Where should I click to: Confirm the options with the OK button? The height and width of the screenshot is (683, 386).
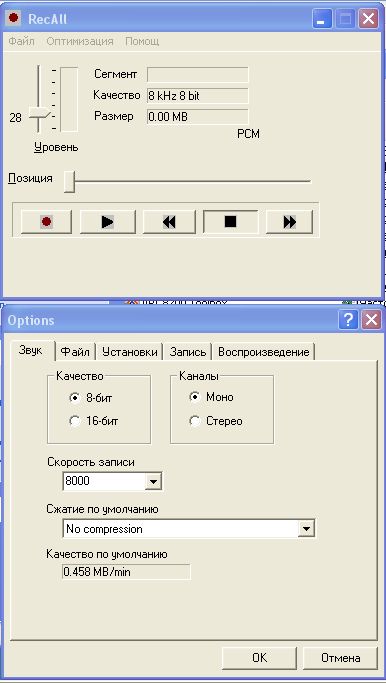tap(259, 658)
